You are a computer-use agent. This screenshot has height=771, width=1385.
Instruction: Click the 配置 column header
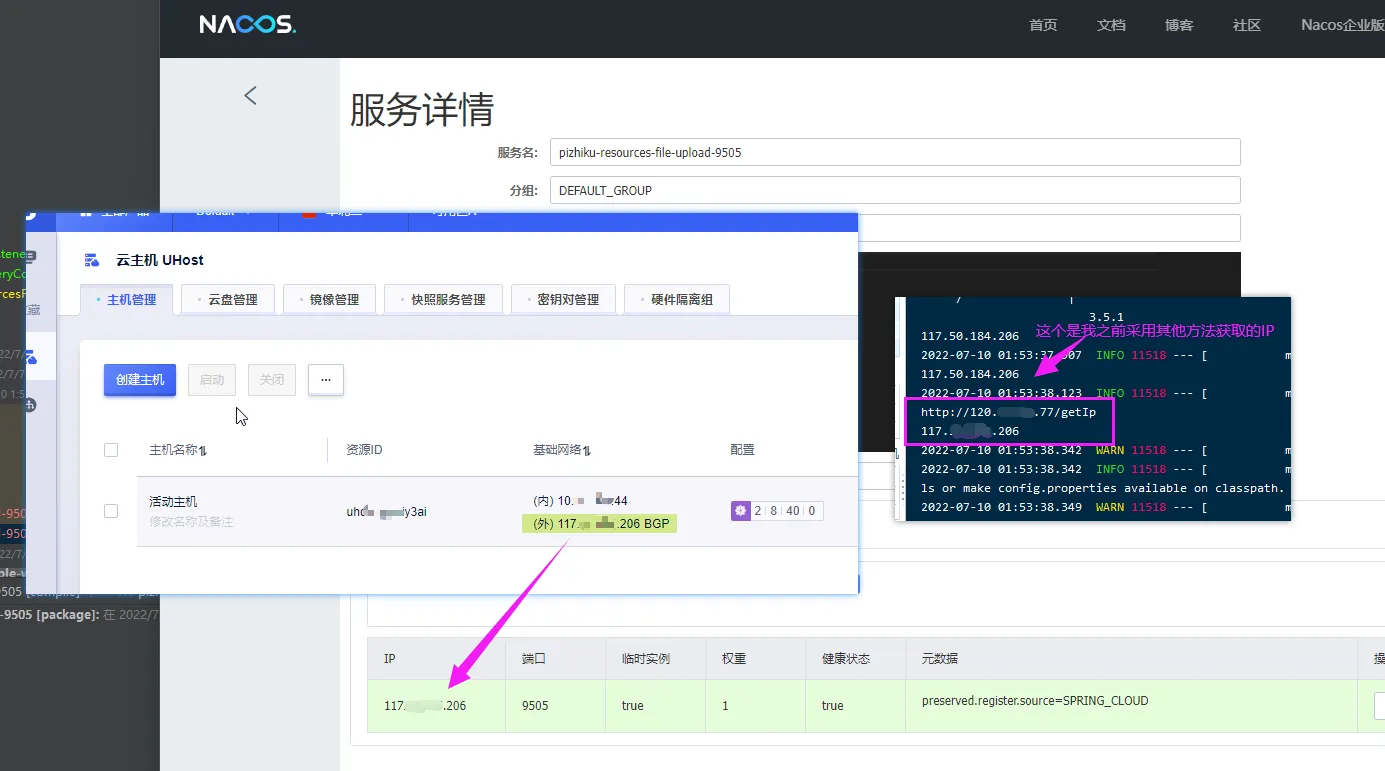pyautogui.click(x=742, y=450)
